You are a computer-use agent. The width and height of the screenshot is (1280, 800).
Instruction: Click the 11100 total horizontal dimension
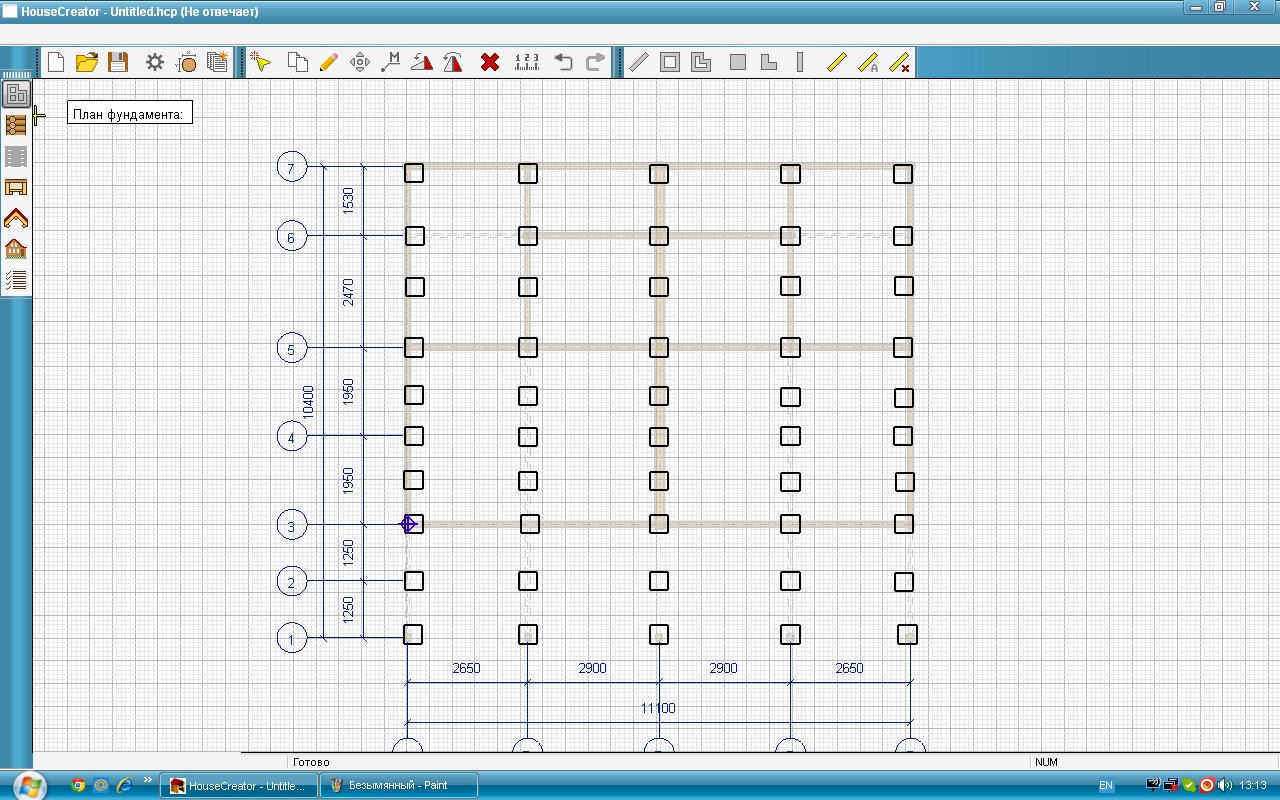(658, 708)
